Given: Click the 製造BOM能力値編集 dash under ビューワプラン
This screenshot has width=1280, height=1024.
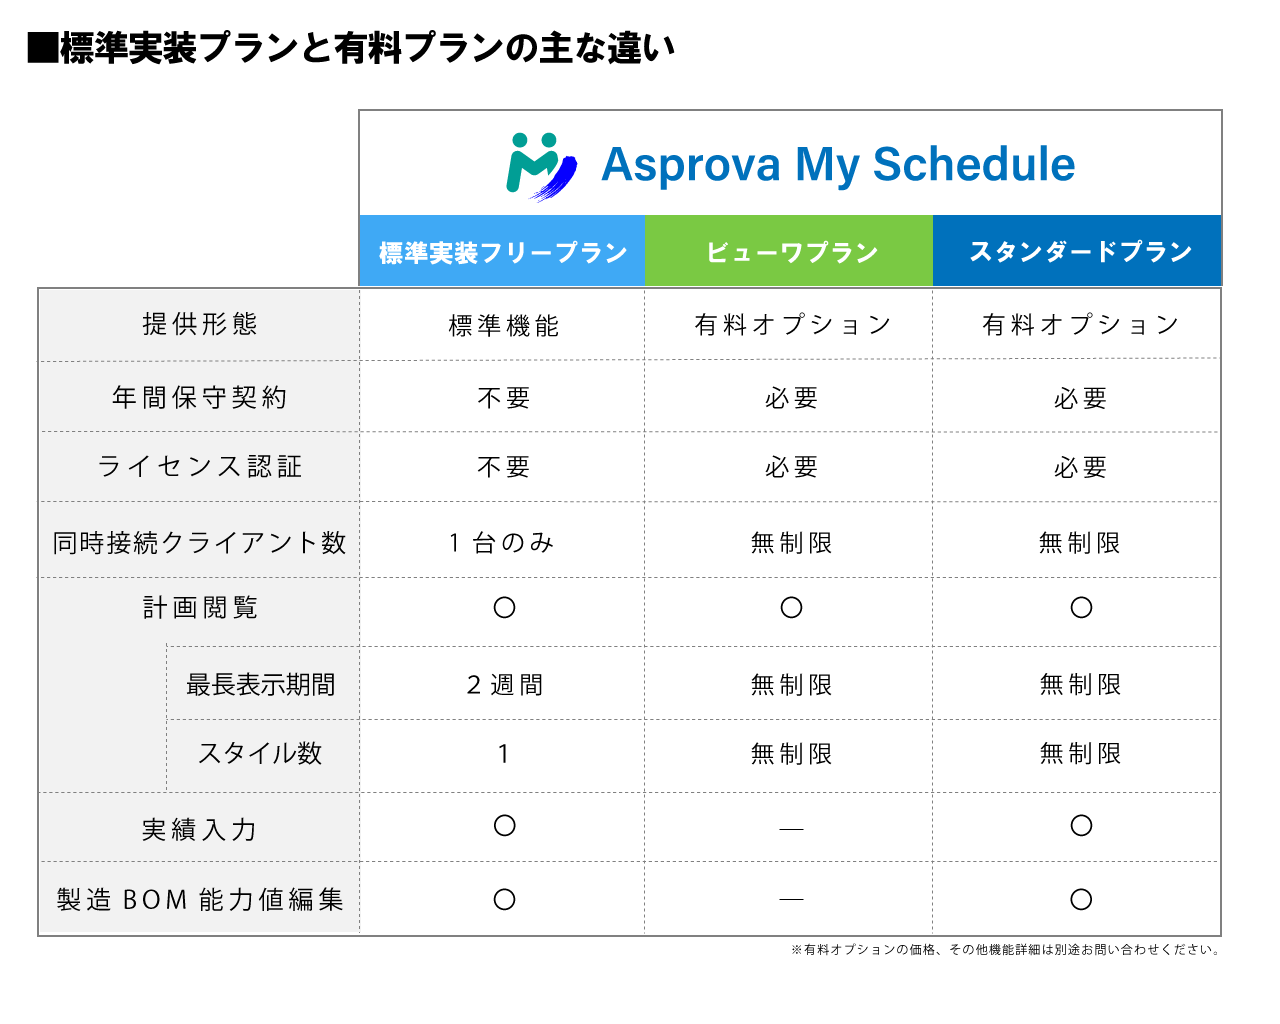Looking at the screenshot, I should pos(791,900).
